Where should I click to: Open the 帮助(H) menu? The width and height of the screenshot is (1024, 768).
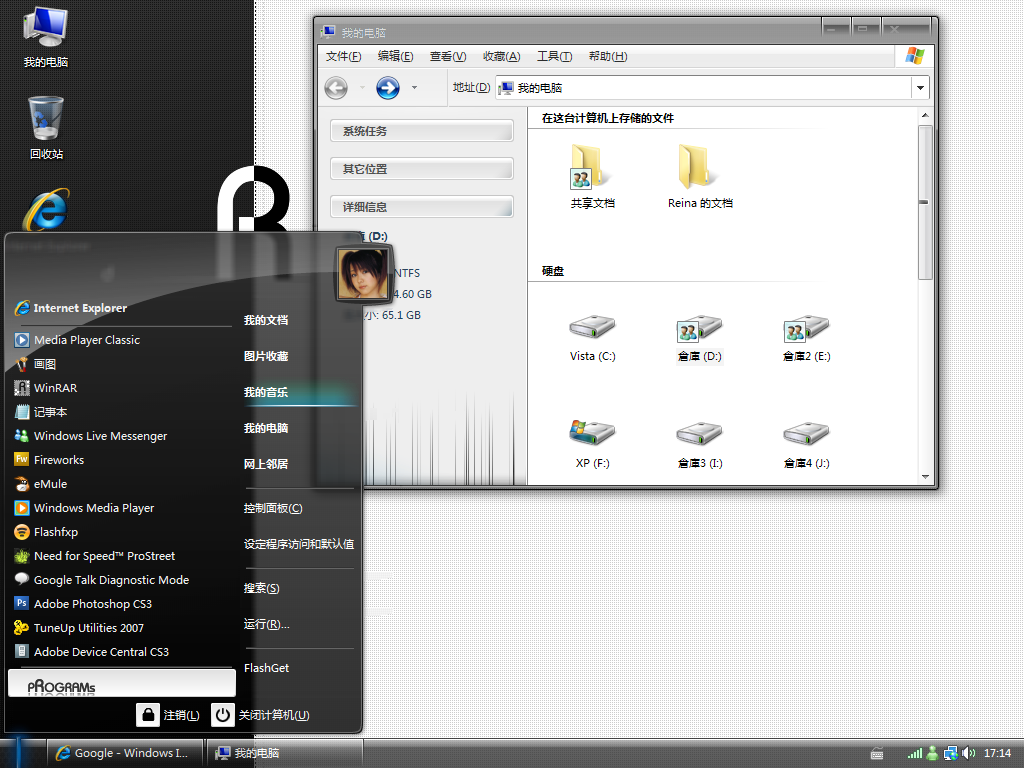[608, 56]
